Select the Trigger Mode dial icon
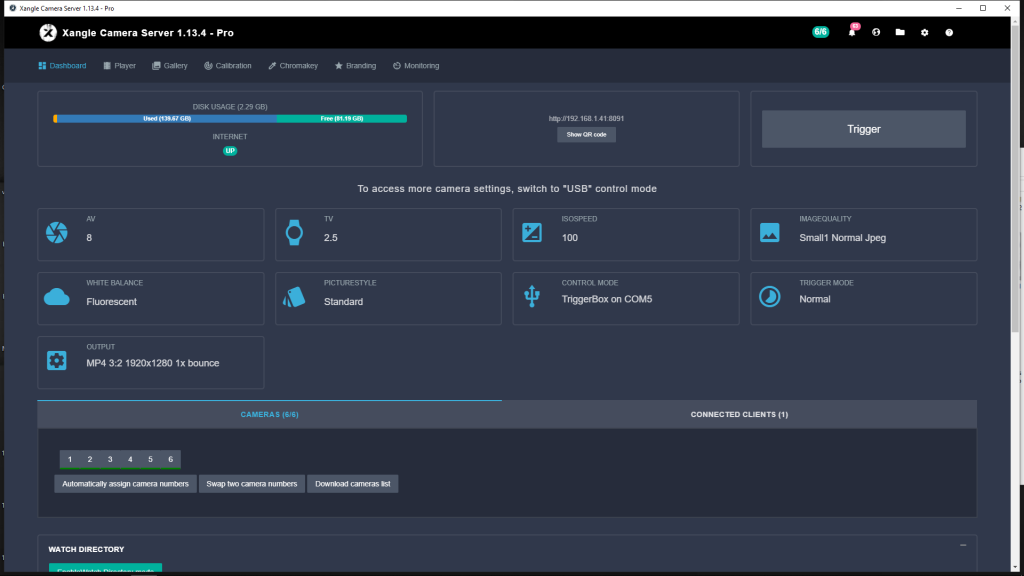This screenshot has width=1024, height=576. [768, 298]
